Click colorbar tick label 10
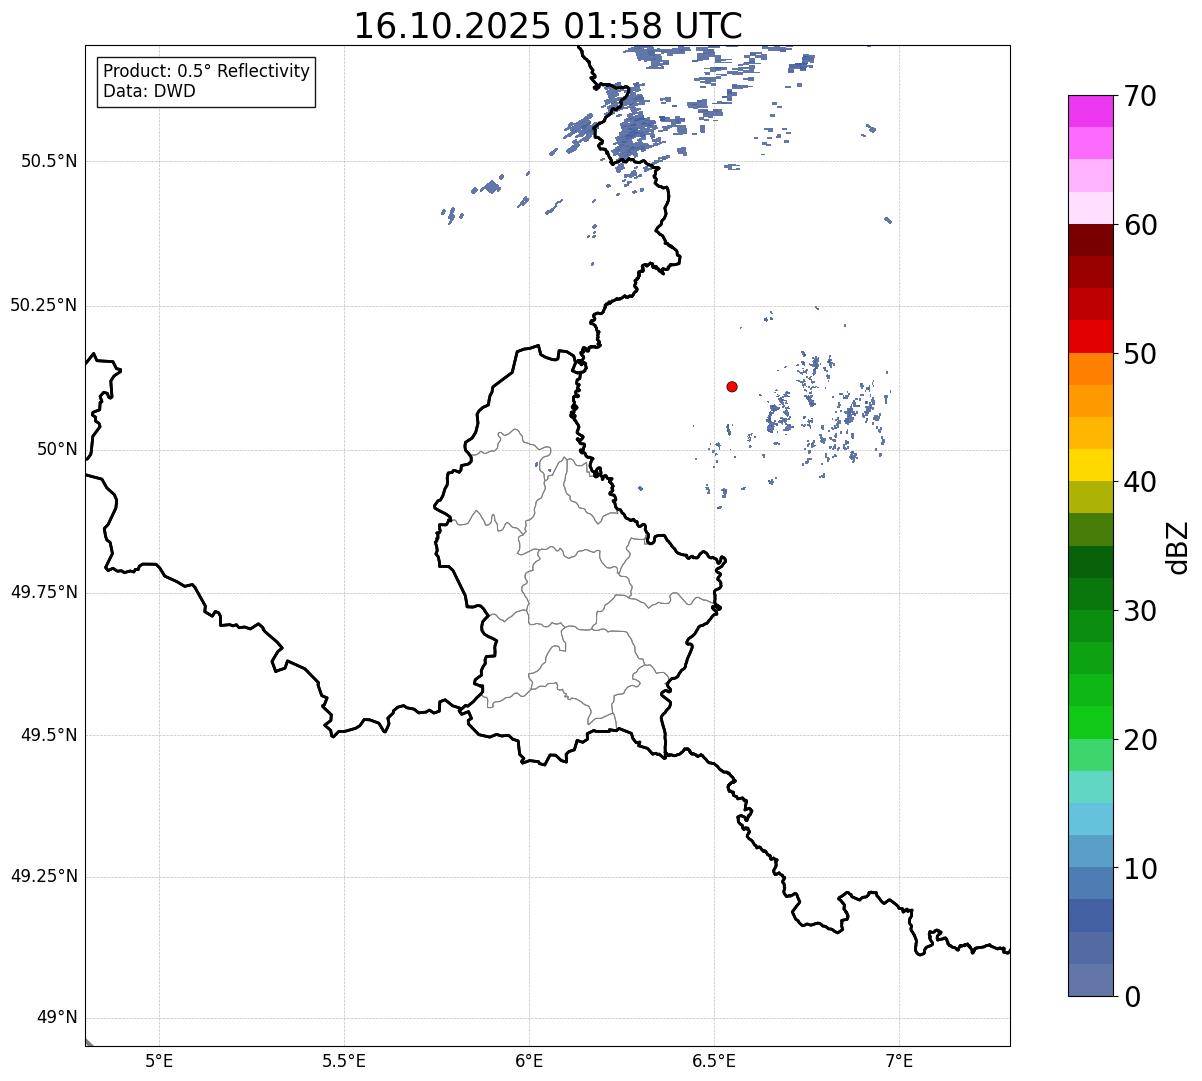The image size is (1202, 1081). (1139, 868)
